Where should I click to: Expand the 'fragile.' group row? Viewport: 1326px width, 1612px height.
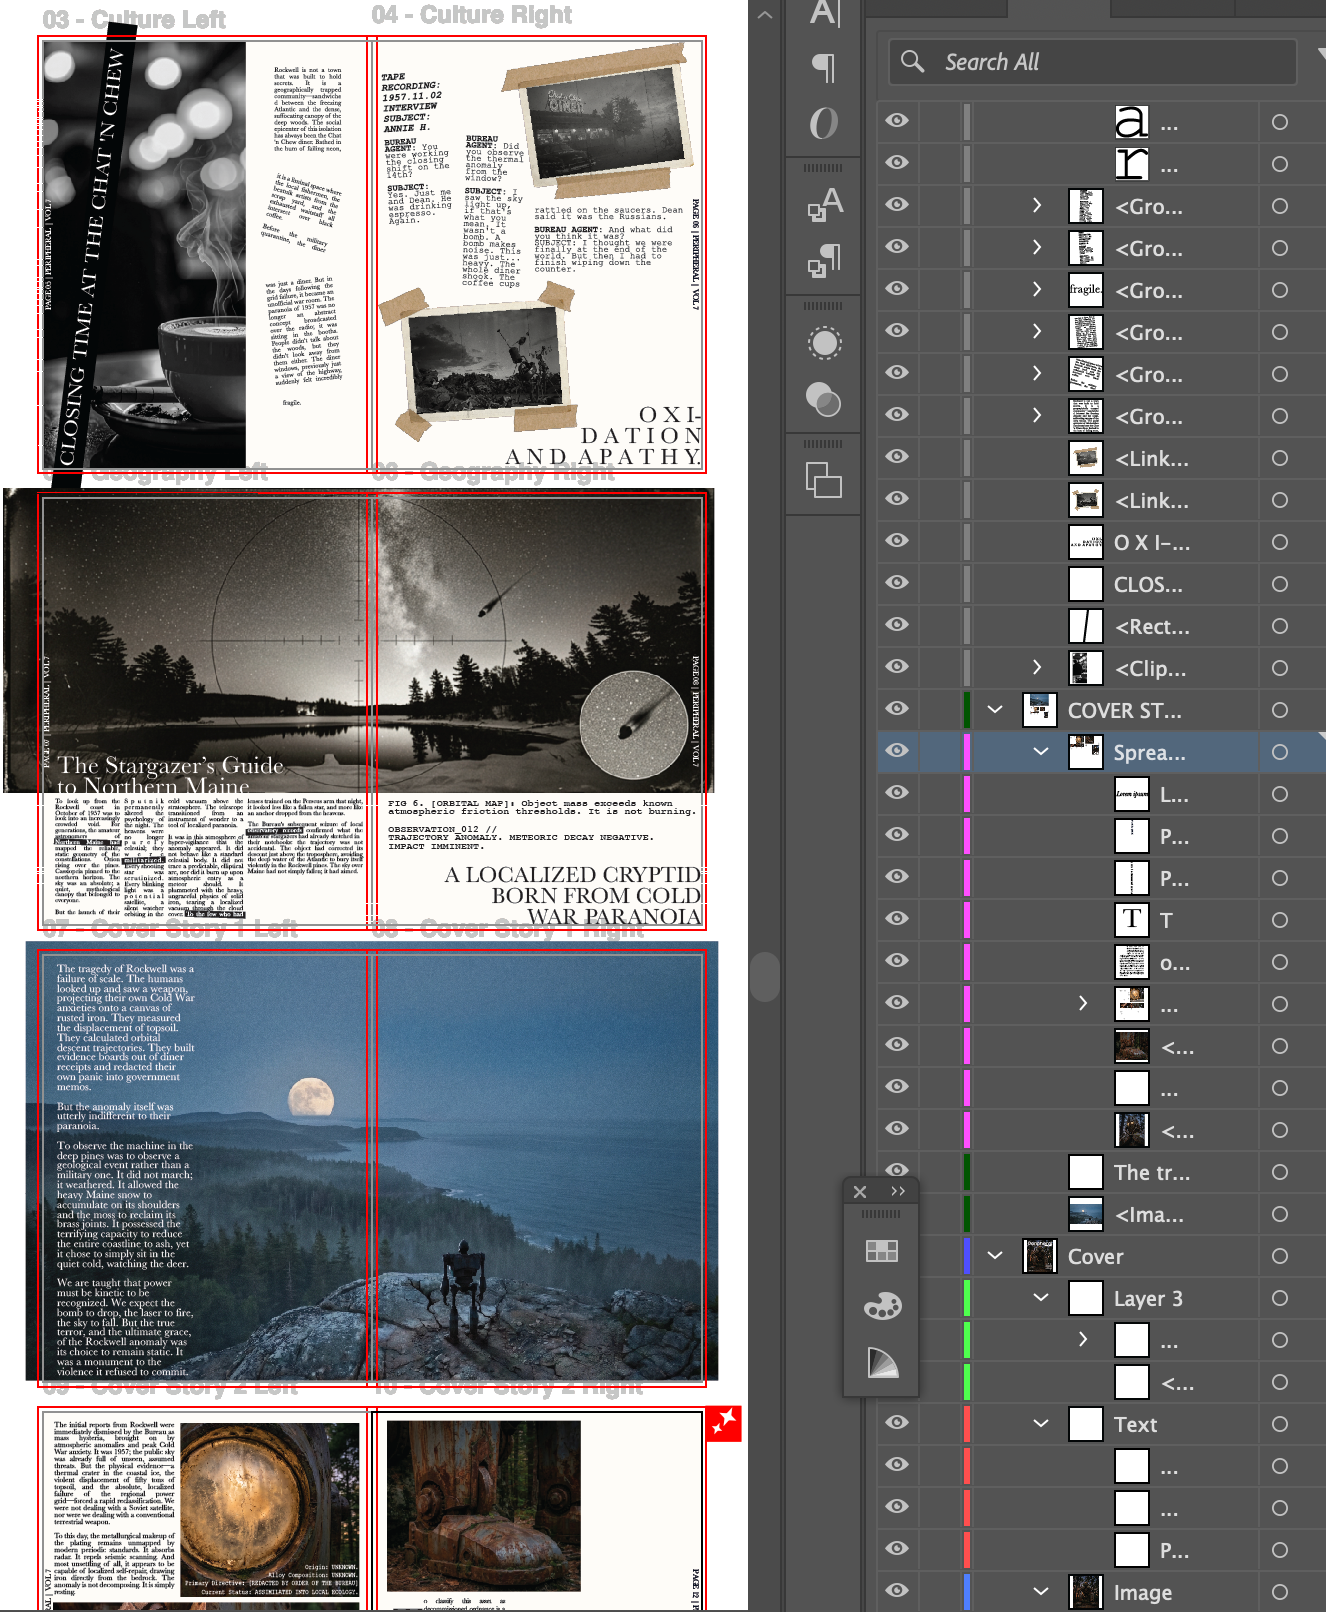pyautogui.click(x=1037, y=290)
